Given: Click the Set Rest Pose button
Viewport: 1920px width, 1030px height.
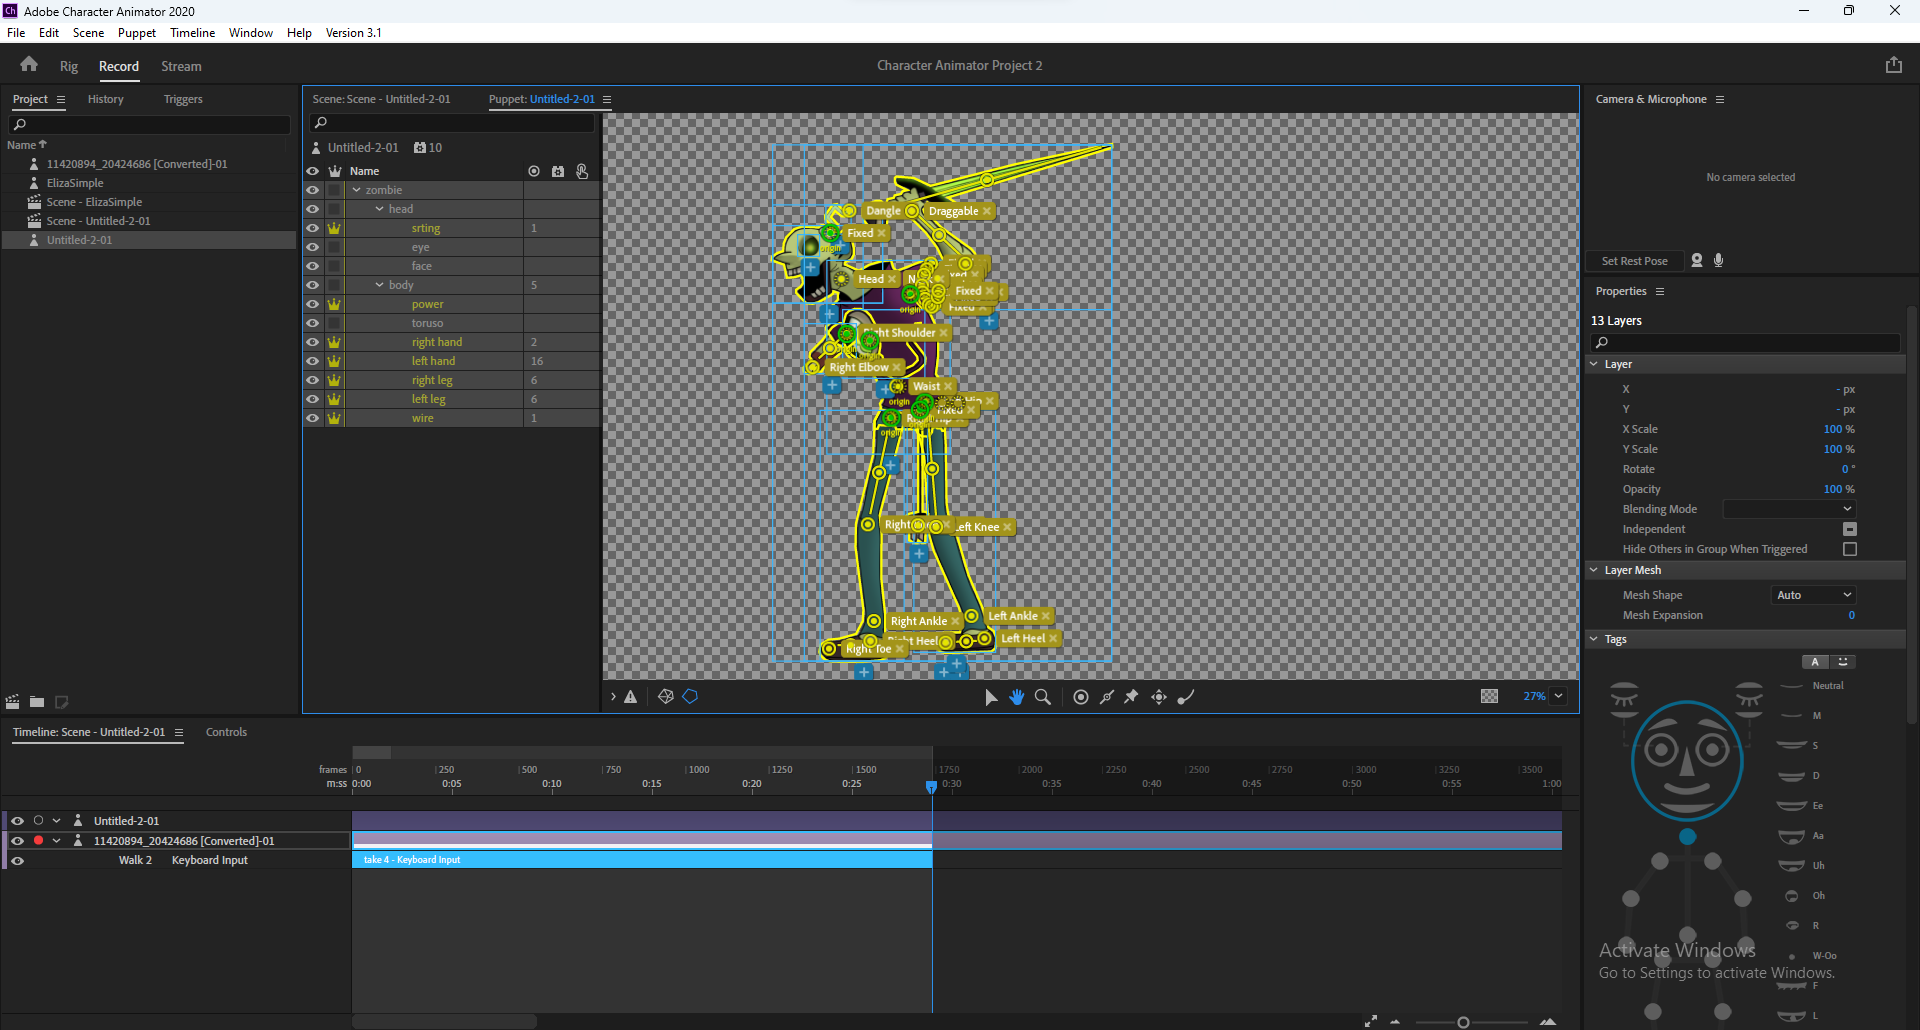Looking at the screenshot, I should 1634,261.
